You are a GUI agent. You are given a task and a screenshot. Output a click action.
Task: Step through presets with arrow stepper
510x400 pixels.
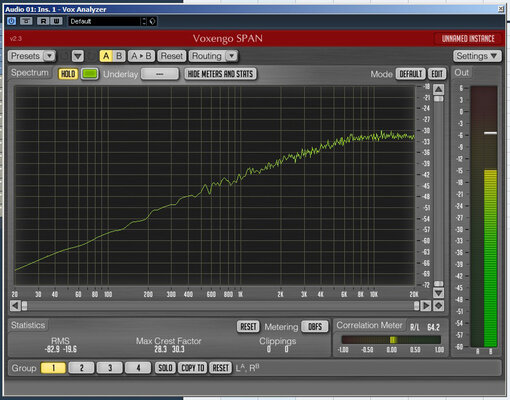[144, 21]
